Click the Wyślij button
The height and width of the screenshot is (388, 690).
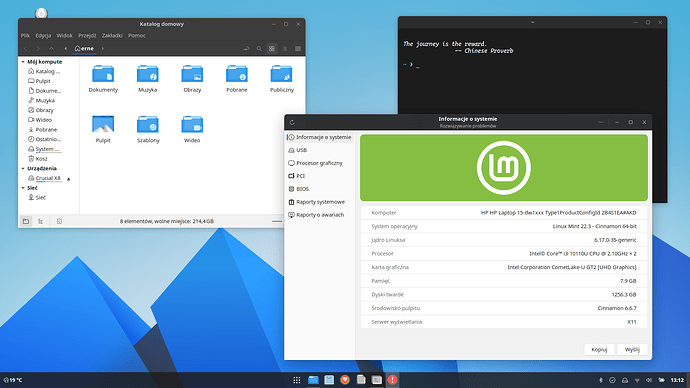pos(632,349)
